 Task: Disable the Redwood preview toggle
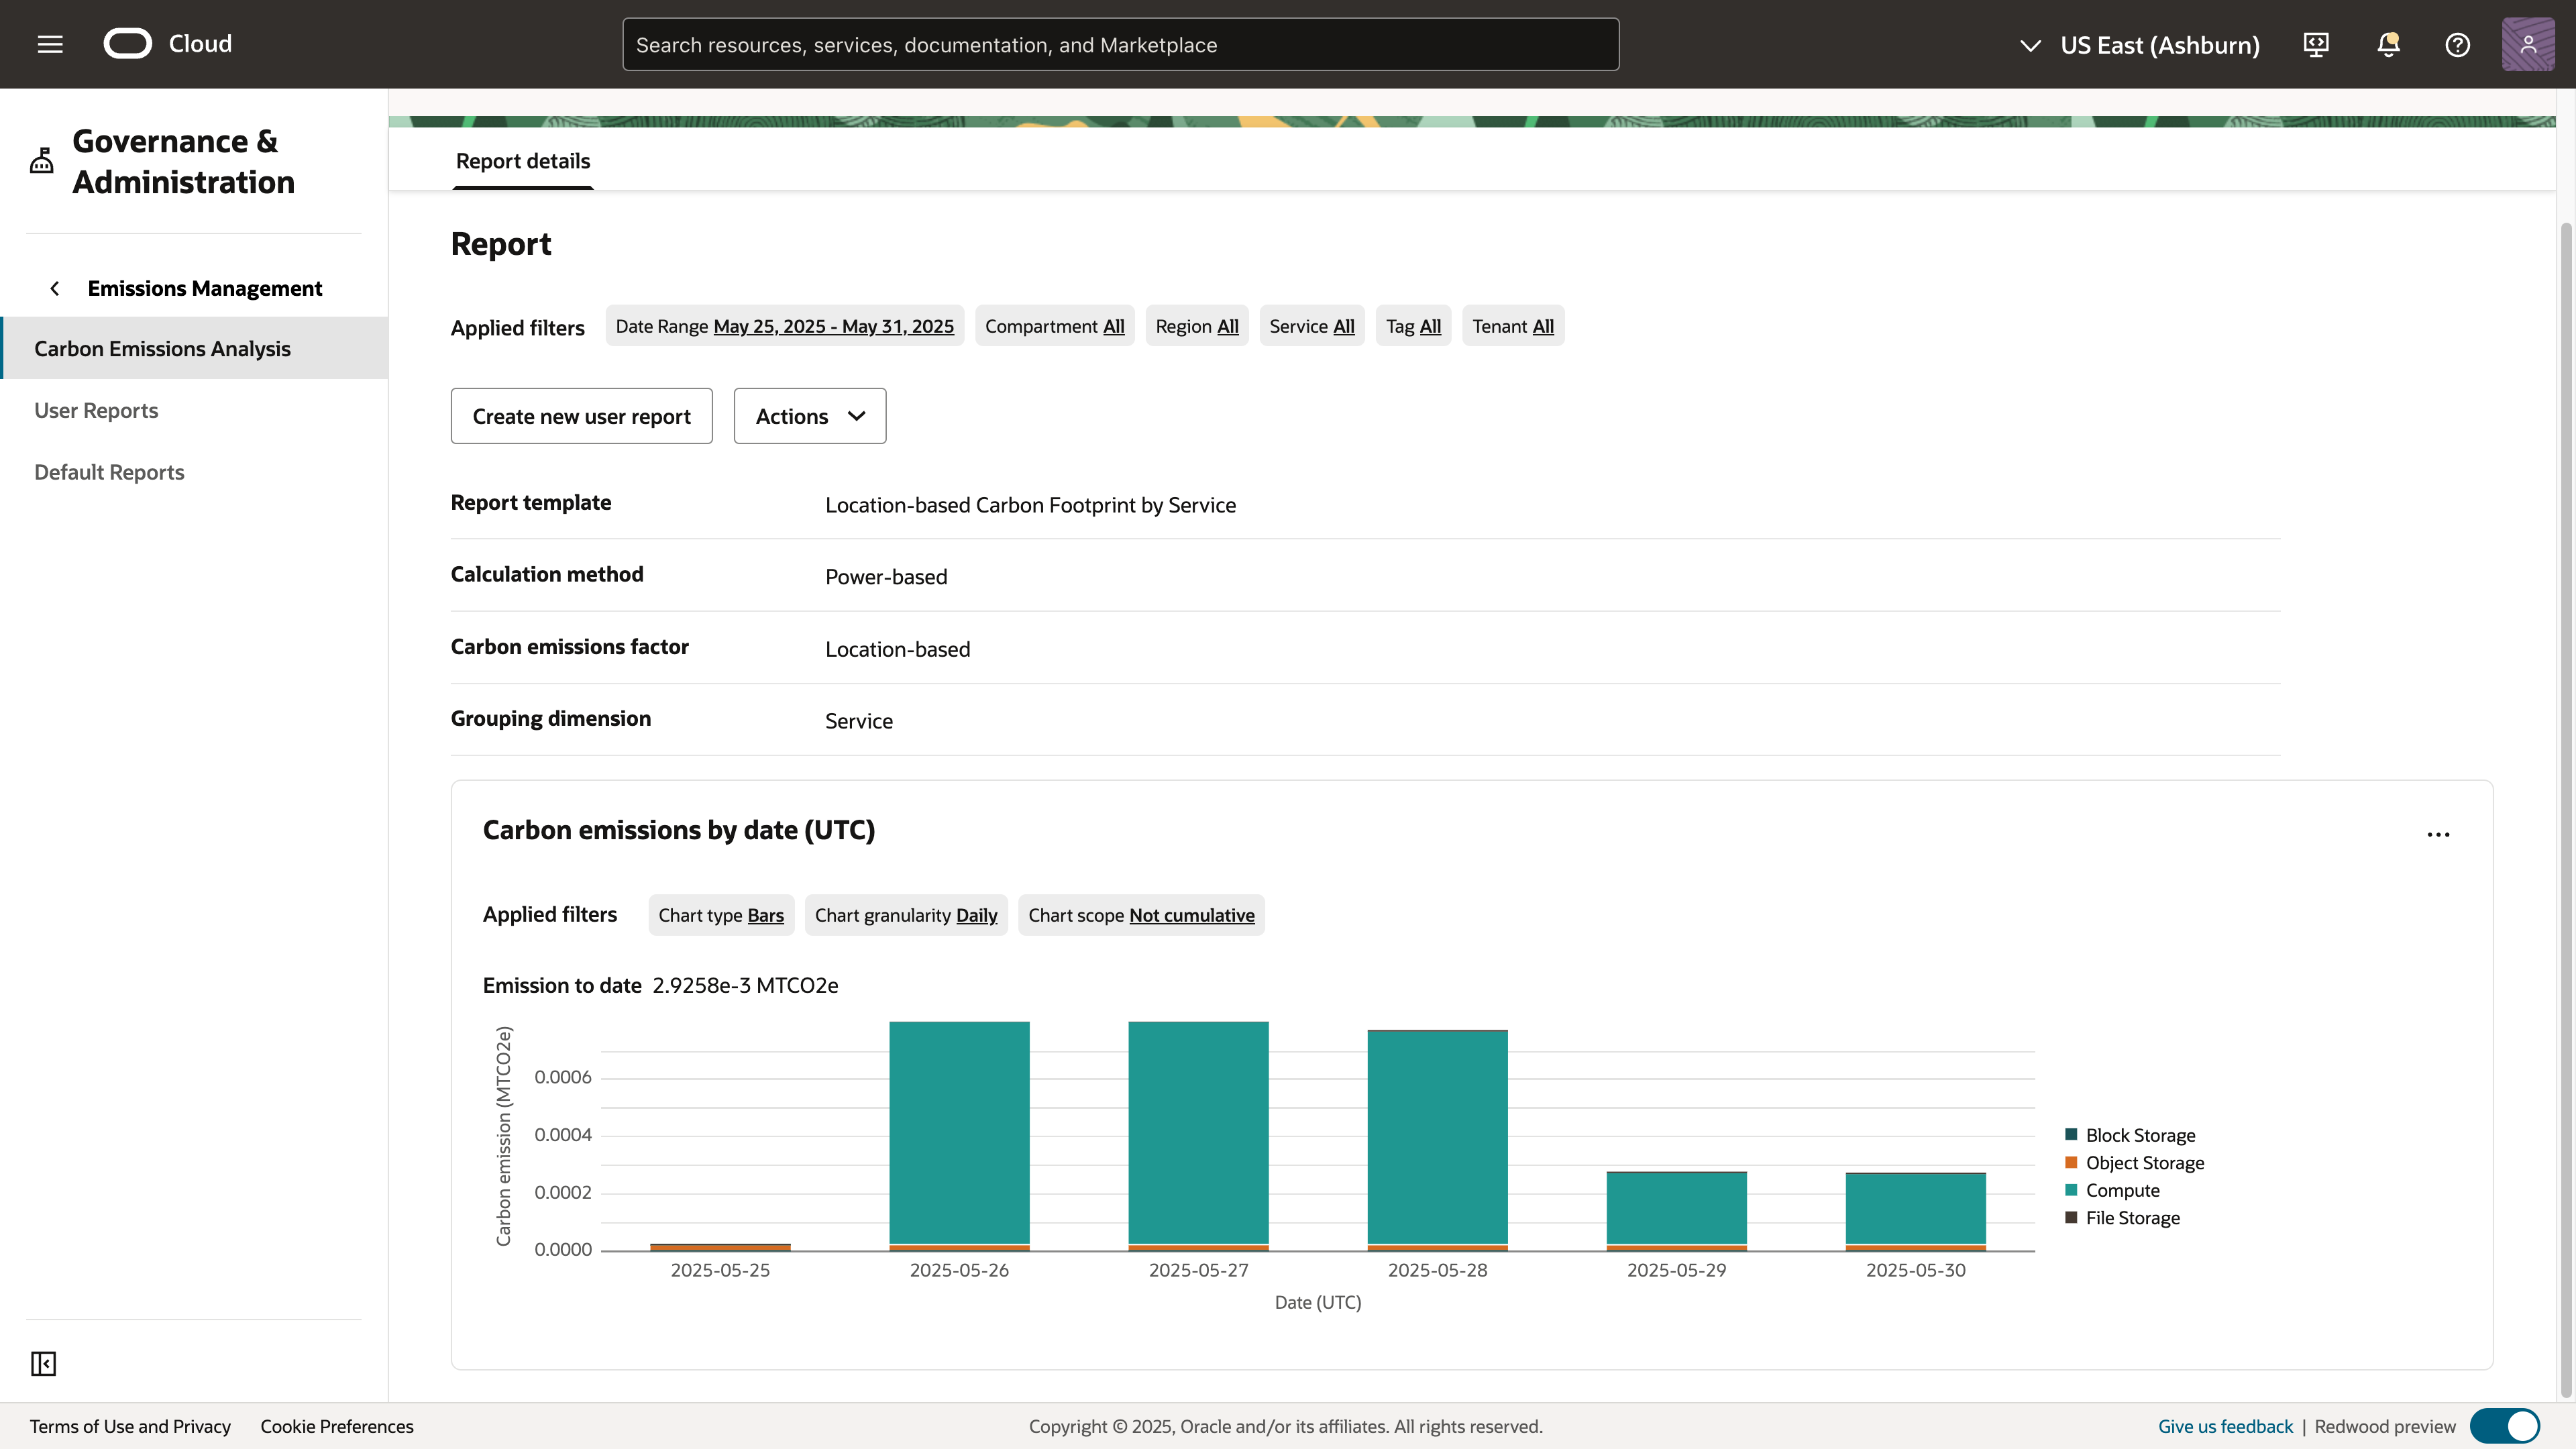(2505, 1426)
